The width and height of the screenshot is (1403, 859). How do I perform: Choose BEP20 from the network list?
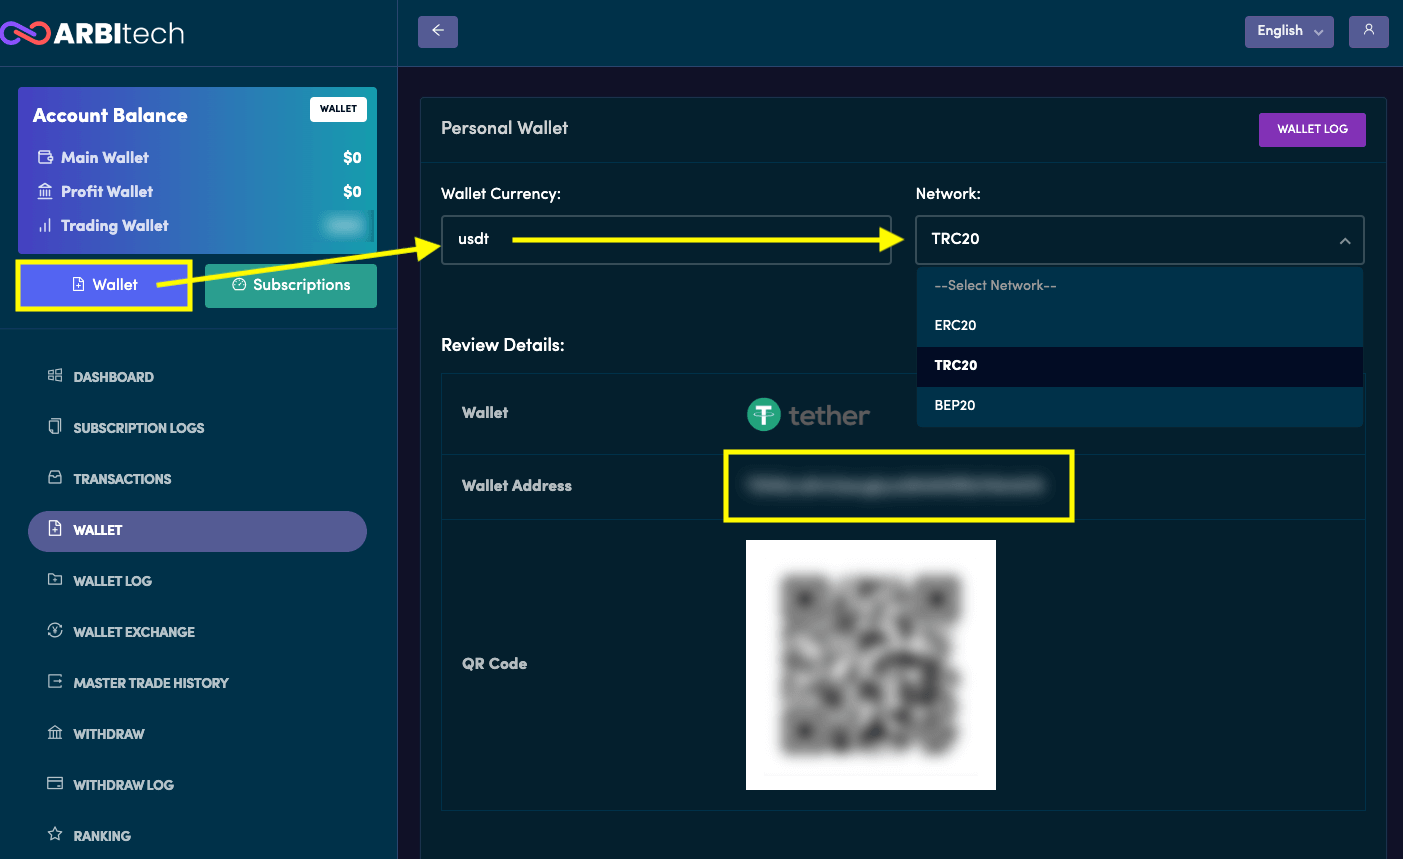(955, 406)
